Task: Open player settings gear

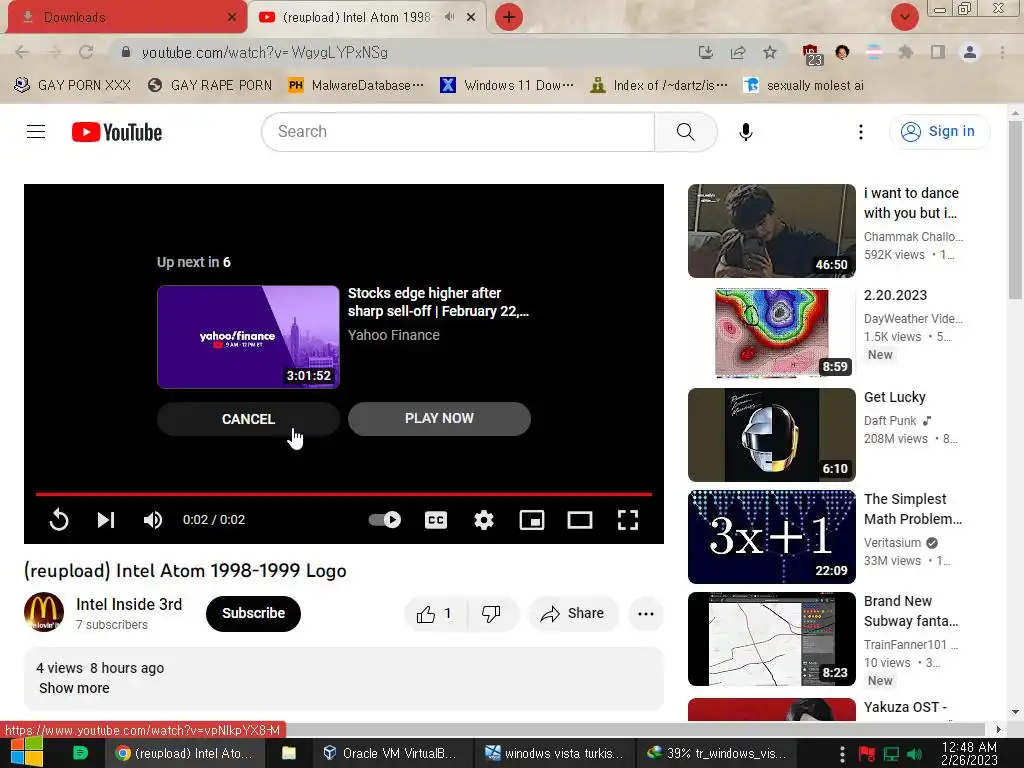Action: click(484, 520)
